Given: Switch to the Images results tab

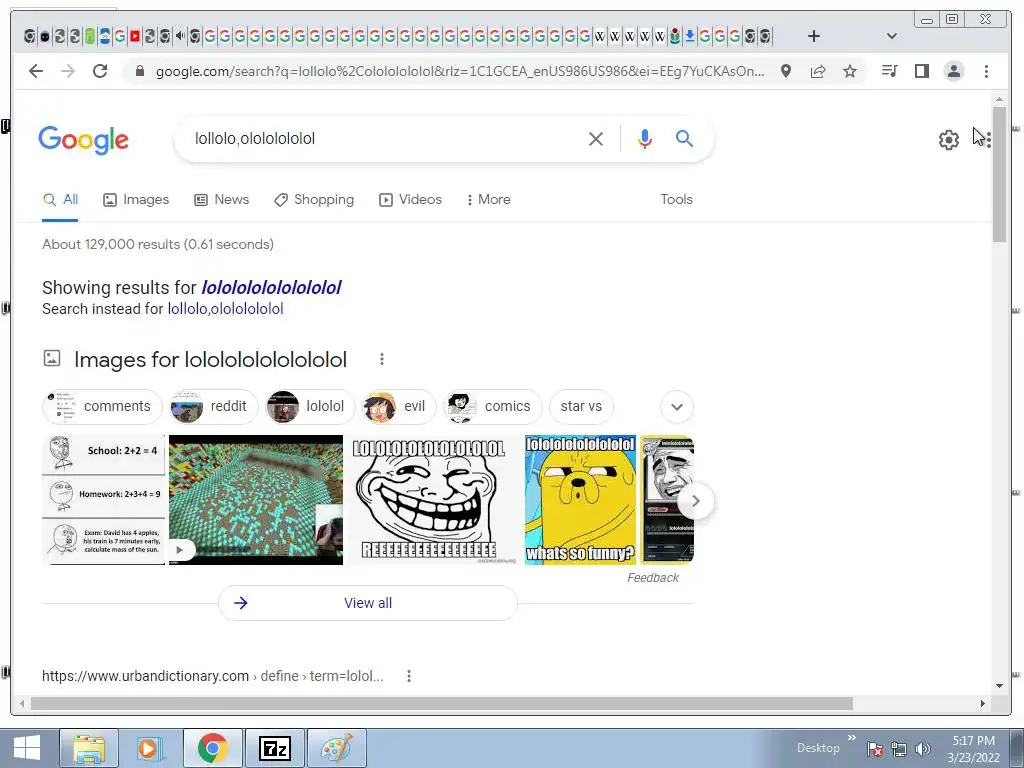Looking at the screenshot, I should (136, 199).
